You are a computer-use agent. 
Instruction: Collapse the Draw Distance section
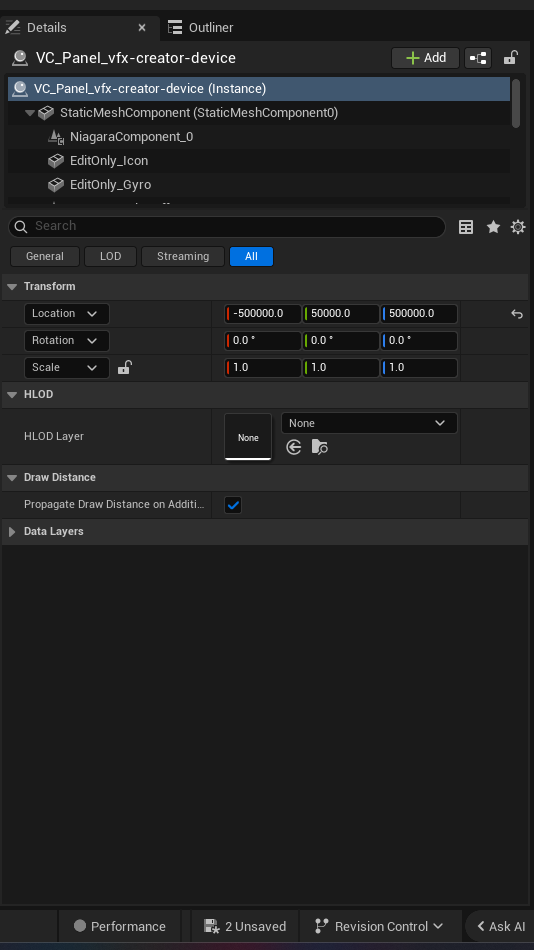tap(12, 477)
